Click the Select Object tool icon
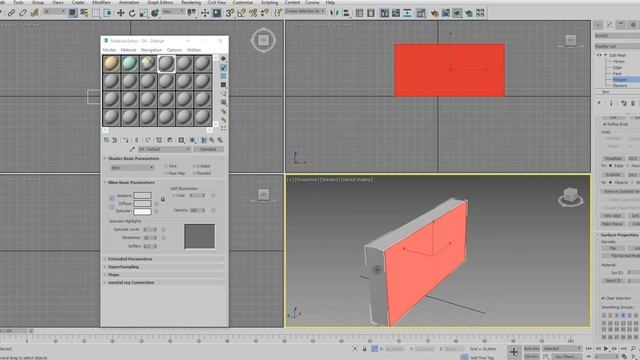 pyautogui.click(x=73, y=13)
